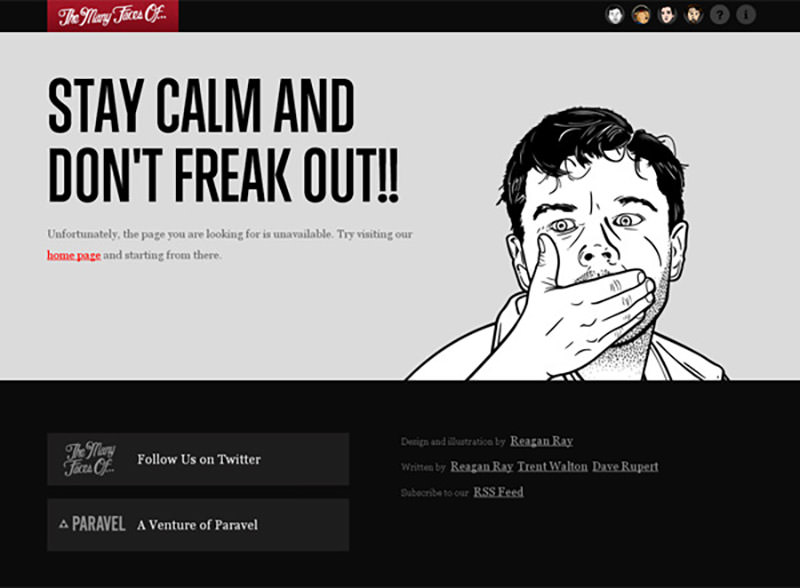Screen dimensions: 800x588
Task: Open Reagan Ray link under Written by
Action: pos(482,466)
